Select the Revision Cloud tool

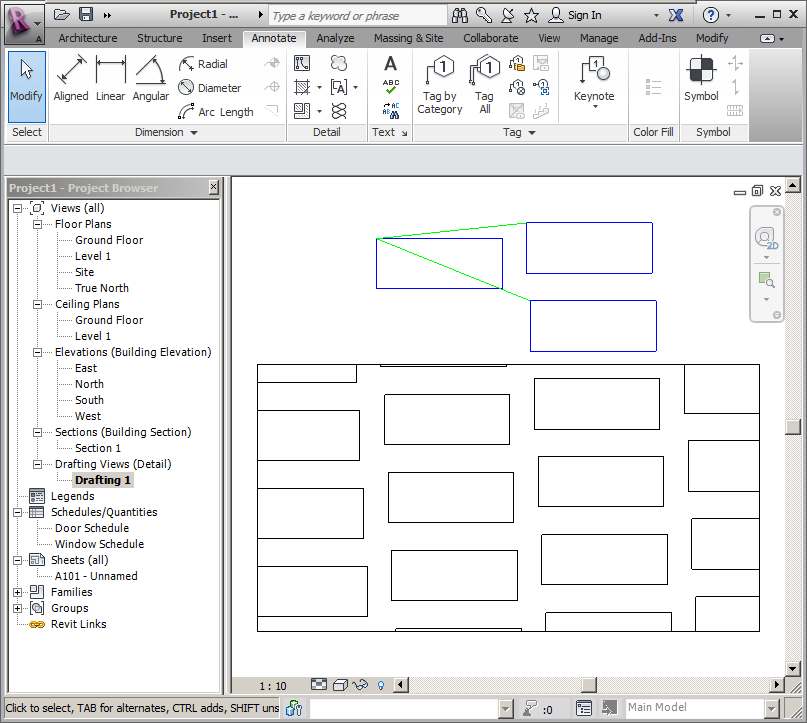[339, 63]
